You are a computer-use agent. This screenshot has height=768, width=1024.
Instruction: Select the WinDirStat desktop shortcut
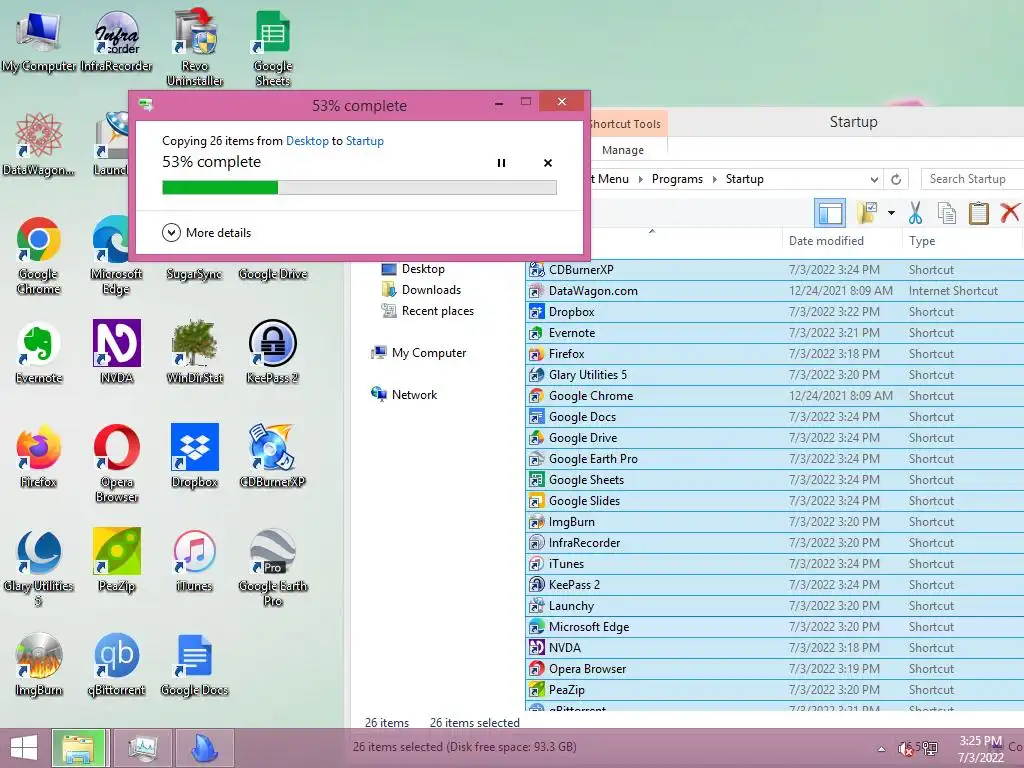(x=195, y=353)
